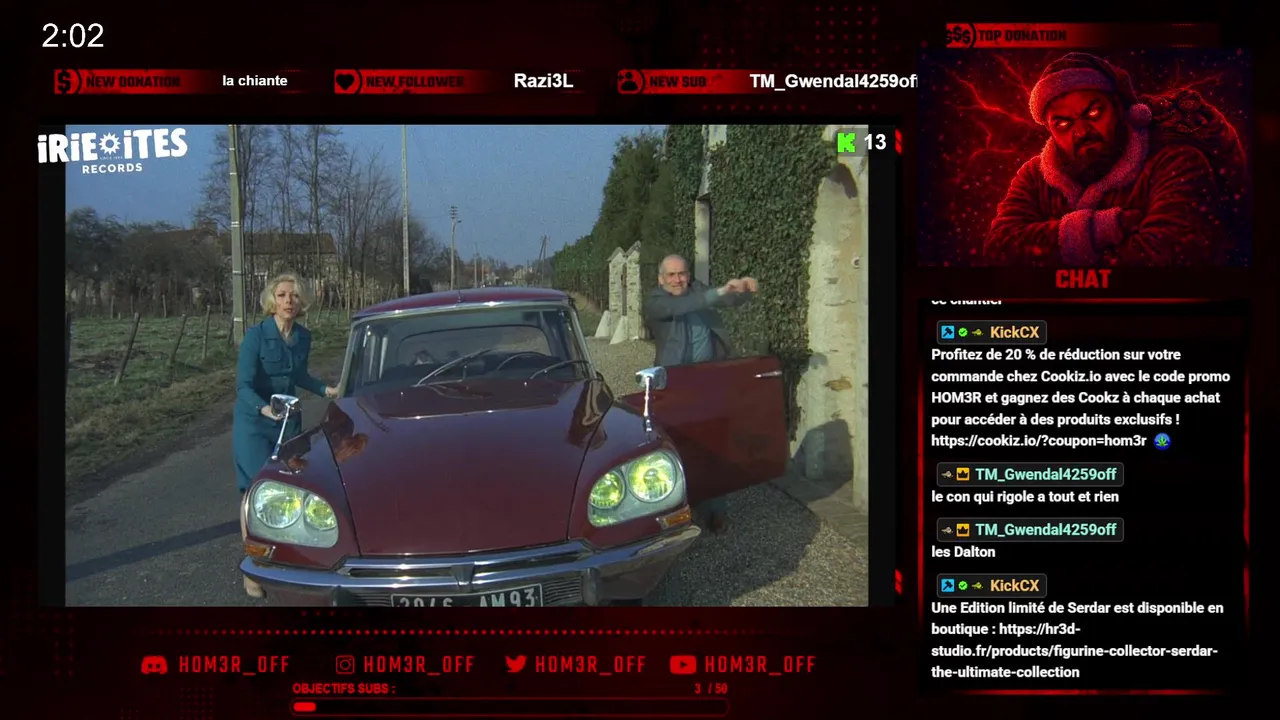Click the HOM3R_OFF text next to YouTube icon
The height and width of the screenshot is (720, 1280).
coord(760,665)
